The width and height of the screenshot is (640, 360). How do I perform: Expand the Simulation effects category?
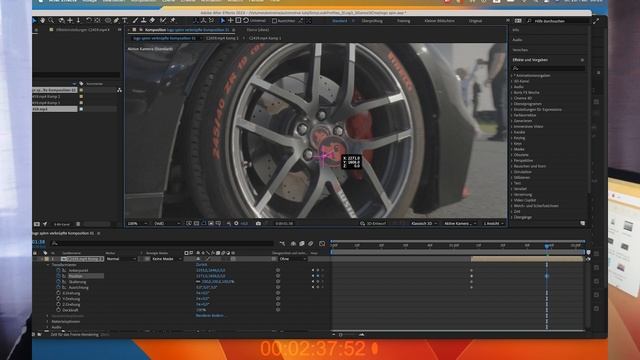(x=512, y=172)
